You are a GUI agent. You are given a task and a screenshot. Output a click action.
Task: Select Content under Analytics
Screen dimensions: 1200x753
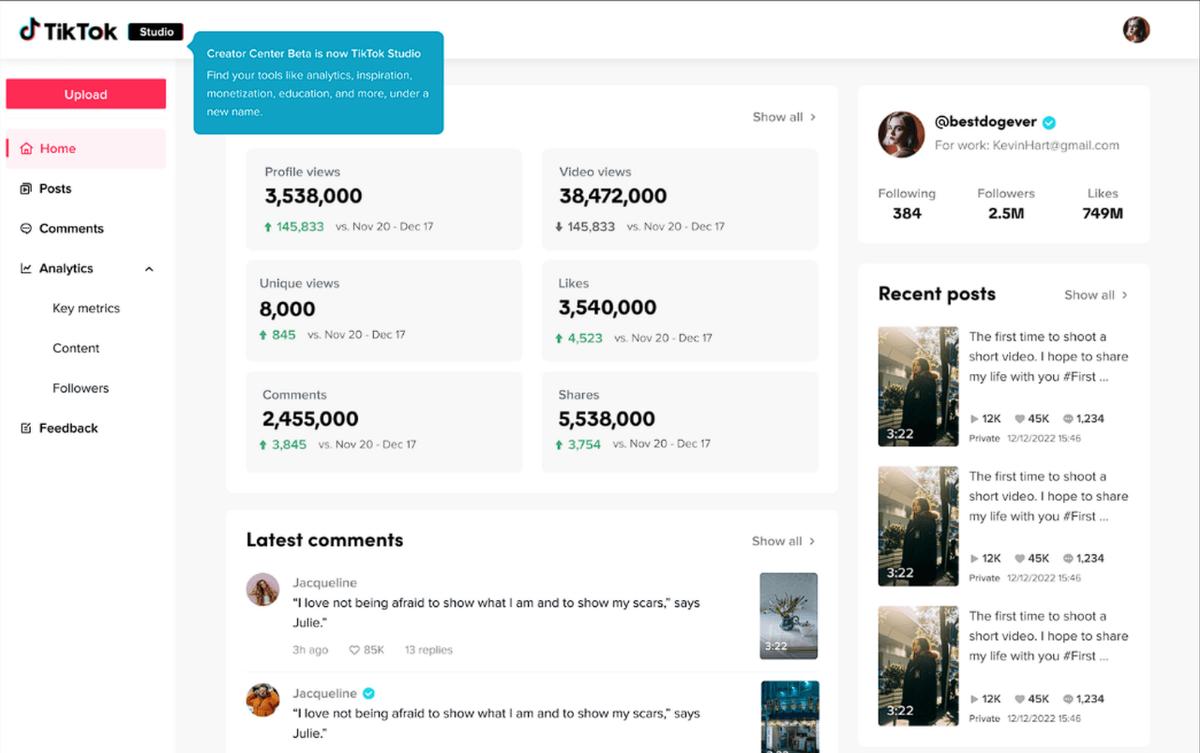click(76, 349)
